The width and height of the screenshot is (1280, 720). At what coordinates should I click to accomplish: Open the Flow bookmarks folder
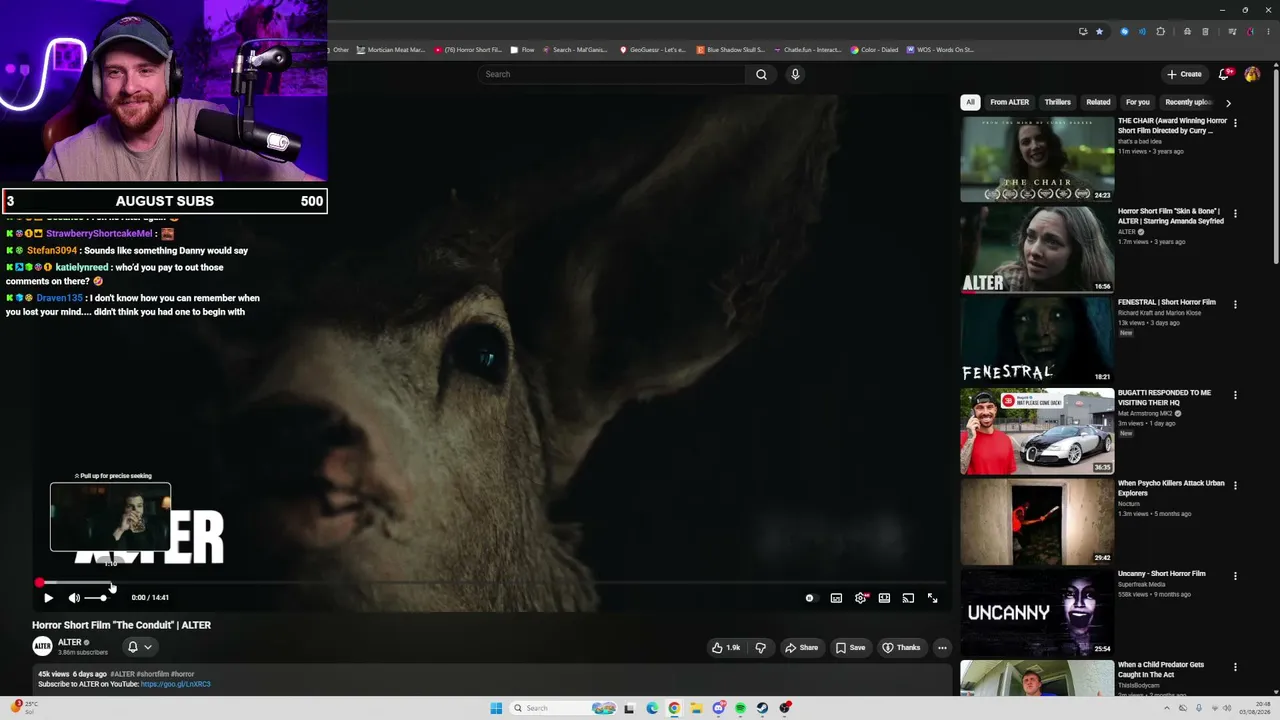[522, 50]
